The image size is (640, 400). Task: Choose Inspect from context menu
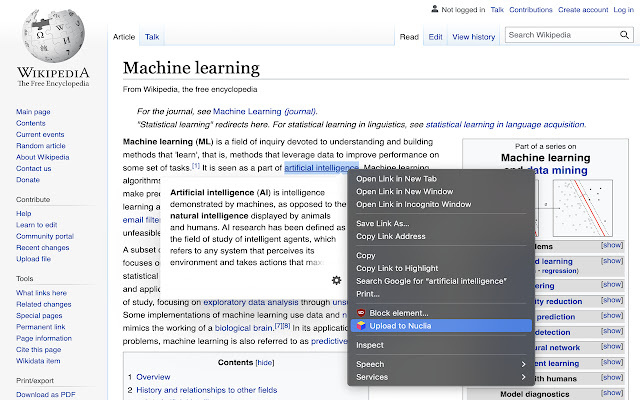[441, 345]
